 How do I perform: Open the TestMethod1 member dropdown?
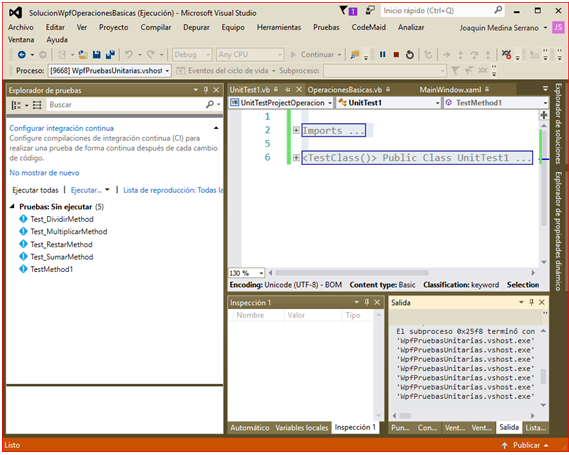pyautogui.click(x=545, y=103)
